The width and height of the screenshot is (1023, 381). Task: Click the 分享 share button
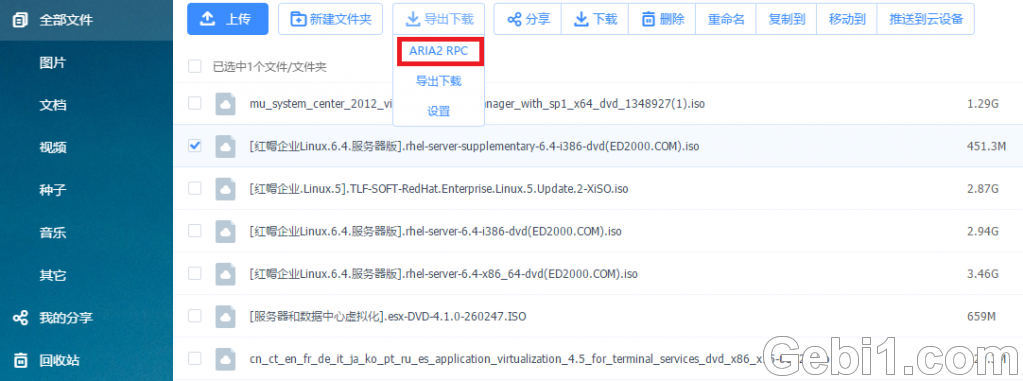[x=528, y=19]
